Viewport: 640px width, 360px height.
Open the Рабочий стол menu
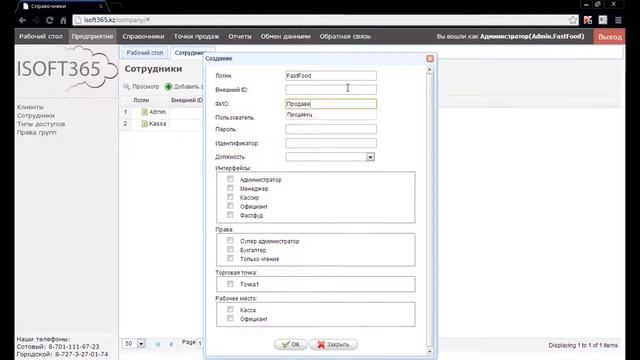point(41,36)
